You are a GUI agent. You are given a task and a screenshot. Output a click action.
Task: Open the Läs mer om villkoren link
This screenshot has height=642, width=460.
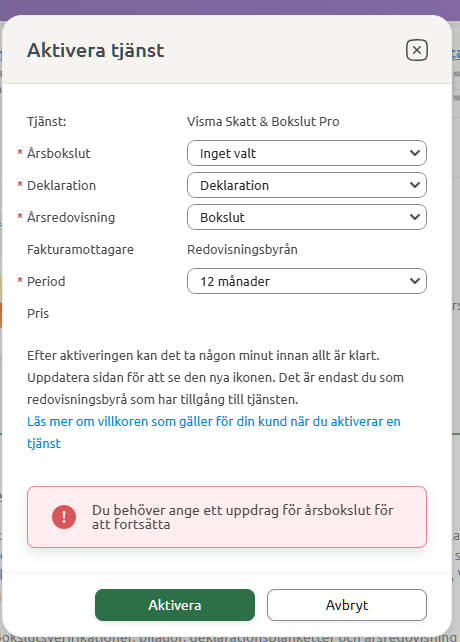click(214, 432)
